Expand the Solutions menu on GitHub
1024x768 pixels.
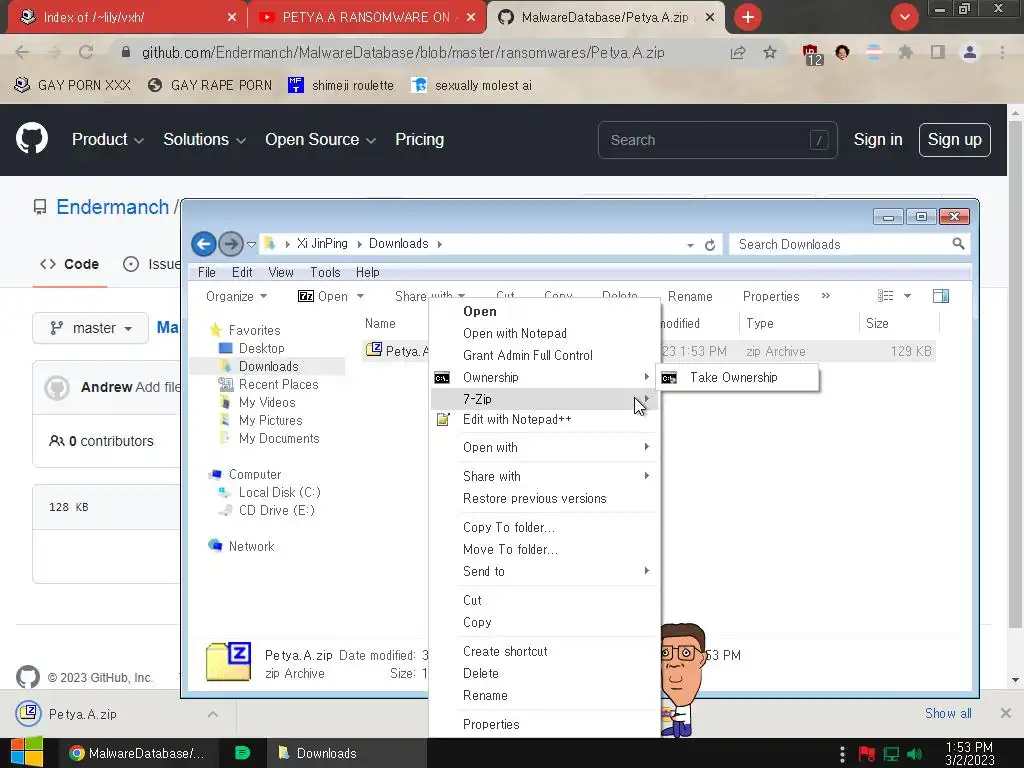point(204,140)
